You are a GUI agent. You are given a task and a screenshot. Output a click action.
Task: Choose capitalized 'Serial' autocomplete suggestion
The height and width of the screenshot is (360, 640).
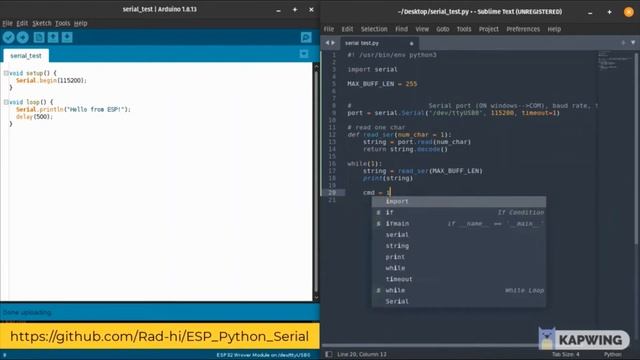tap(459, 301)
